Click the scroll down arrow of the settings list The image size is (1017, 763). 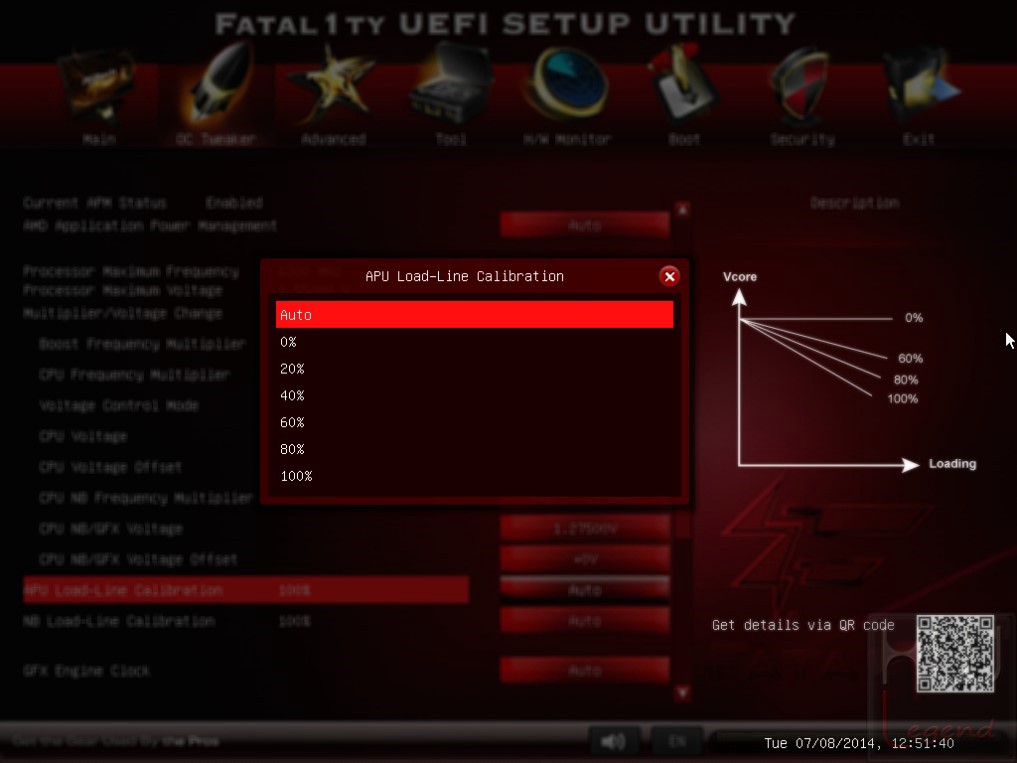pos(682,693)
